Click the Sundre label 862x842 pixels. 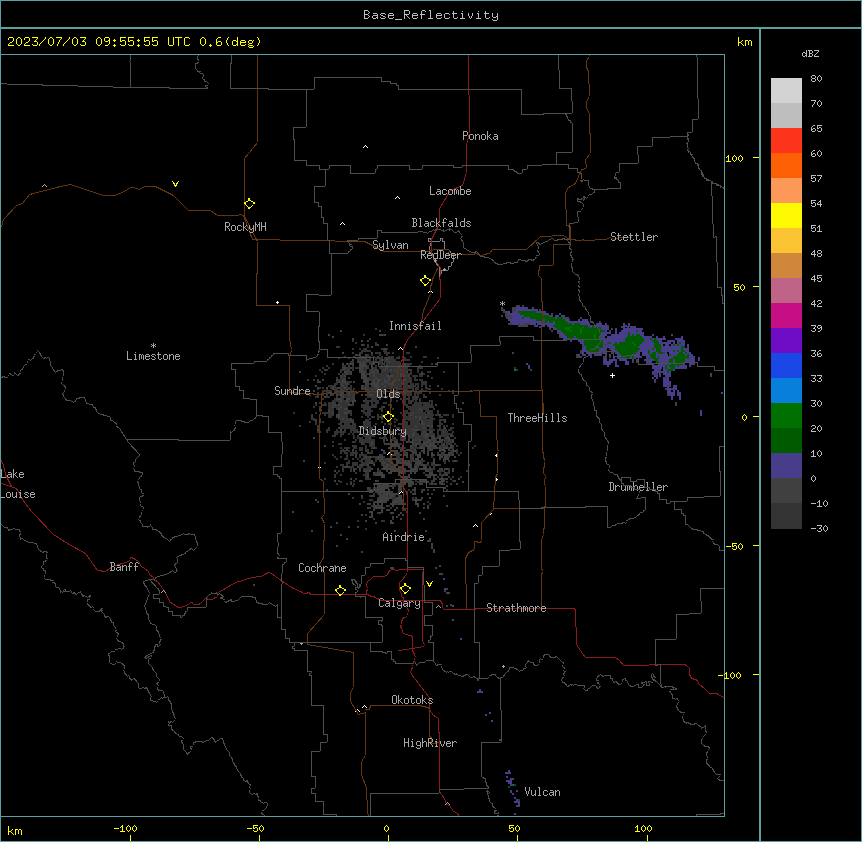pyautogui.click(x=292, y=391)
